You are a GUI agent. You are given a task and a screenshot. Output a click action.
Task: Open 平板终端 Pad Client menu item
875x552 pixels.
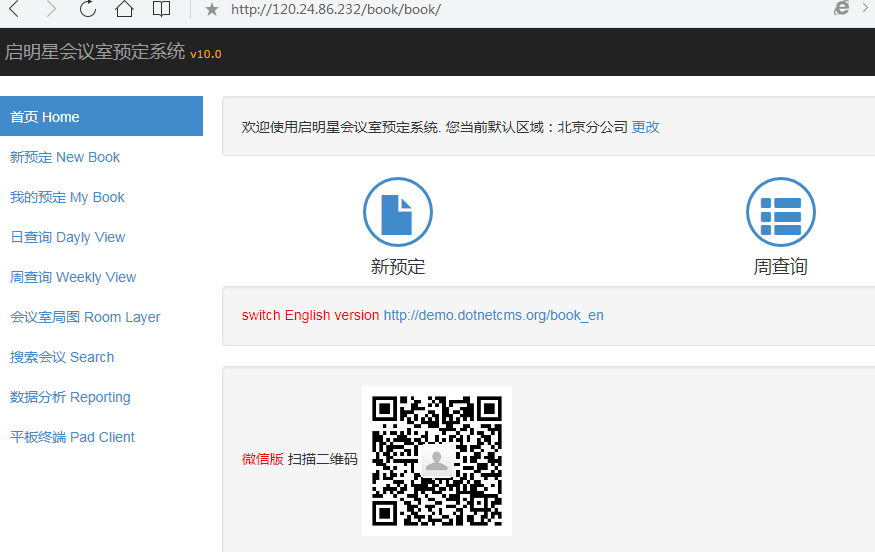(72, 437)
